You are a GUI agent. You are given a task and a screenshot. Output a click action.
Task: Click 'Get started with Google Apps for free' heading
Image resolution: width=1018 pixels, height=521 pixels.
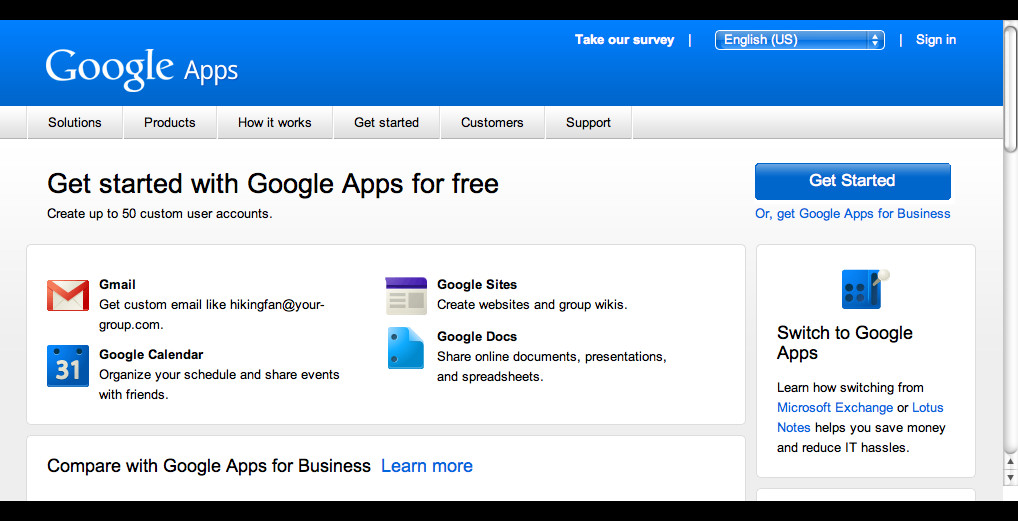[273, 184]
